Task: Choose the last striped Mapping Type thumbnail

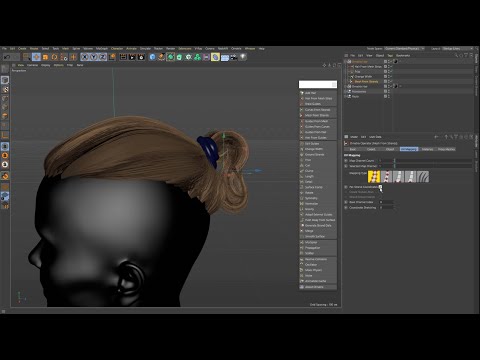Action: click(423, 176)
